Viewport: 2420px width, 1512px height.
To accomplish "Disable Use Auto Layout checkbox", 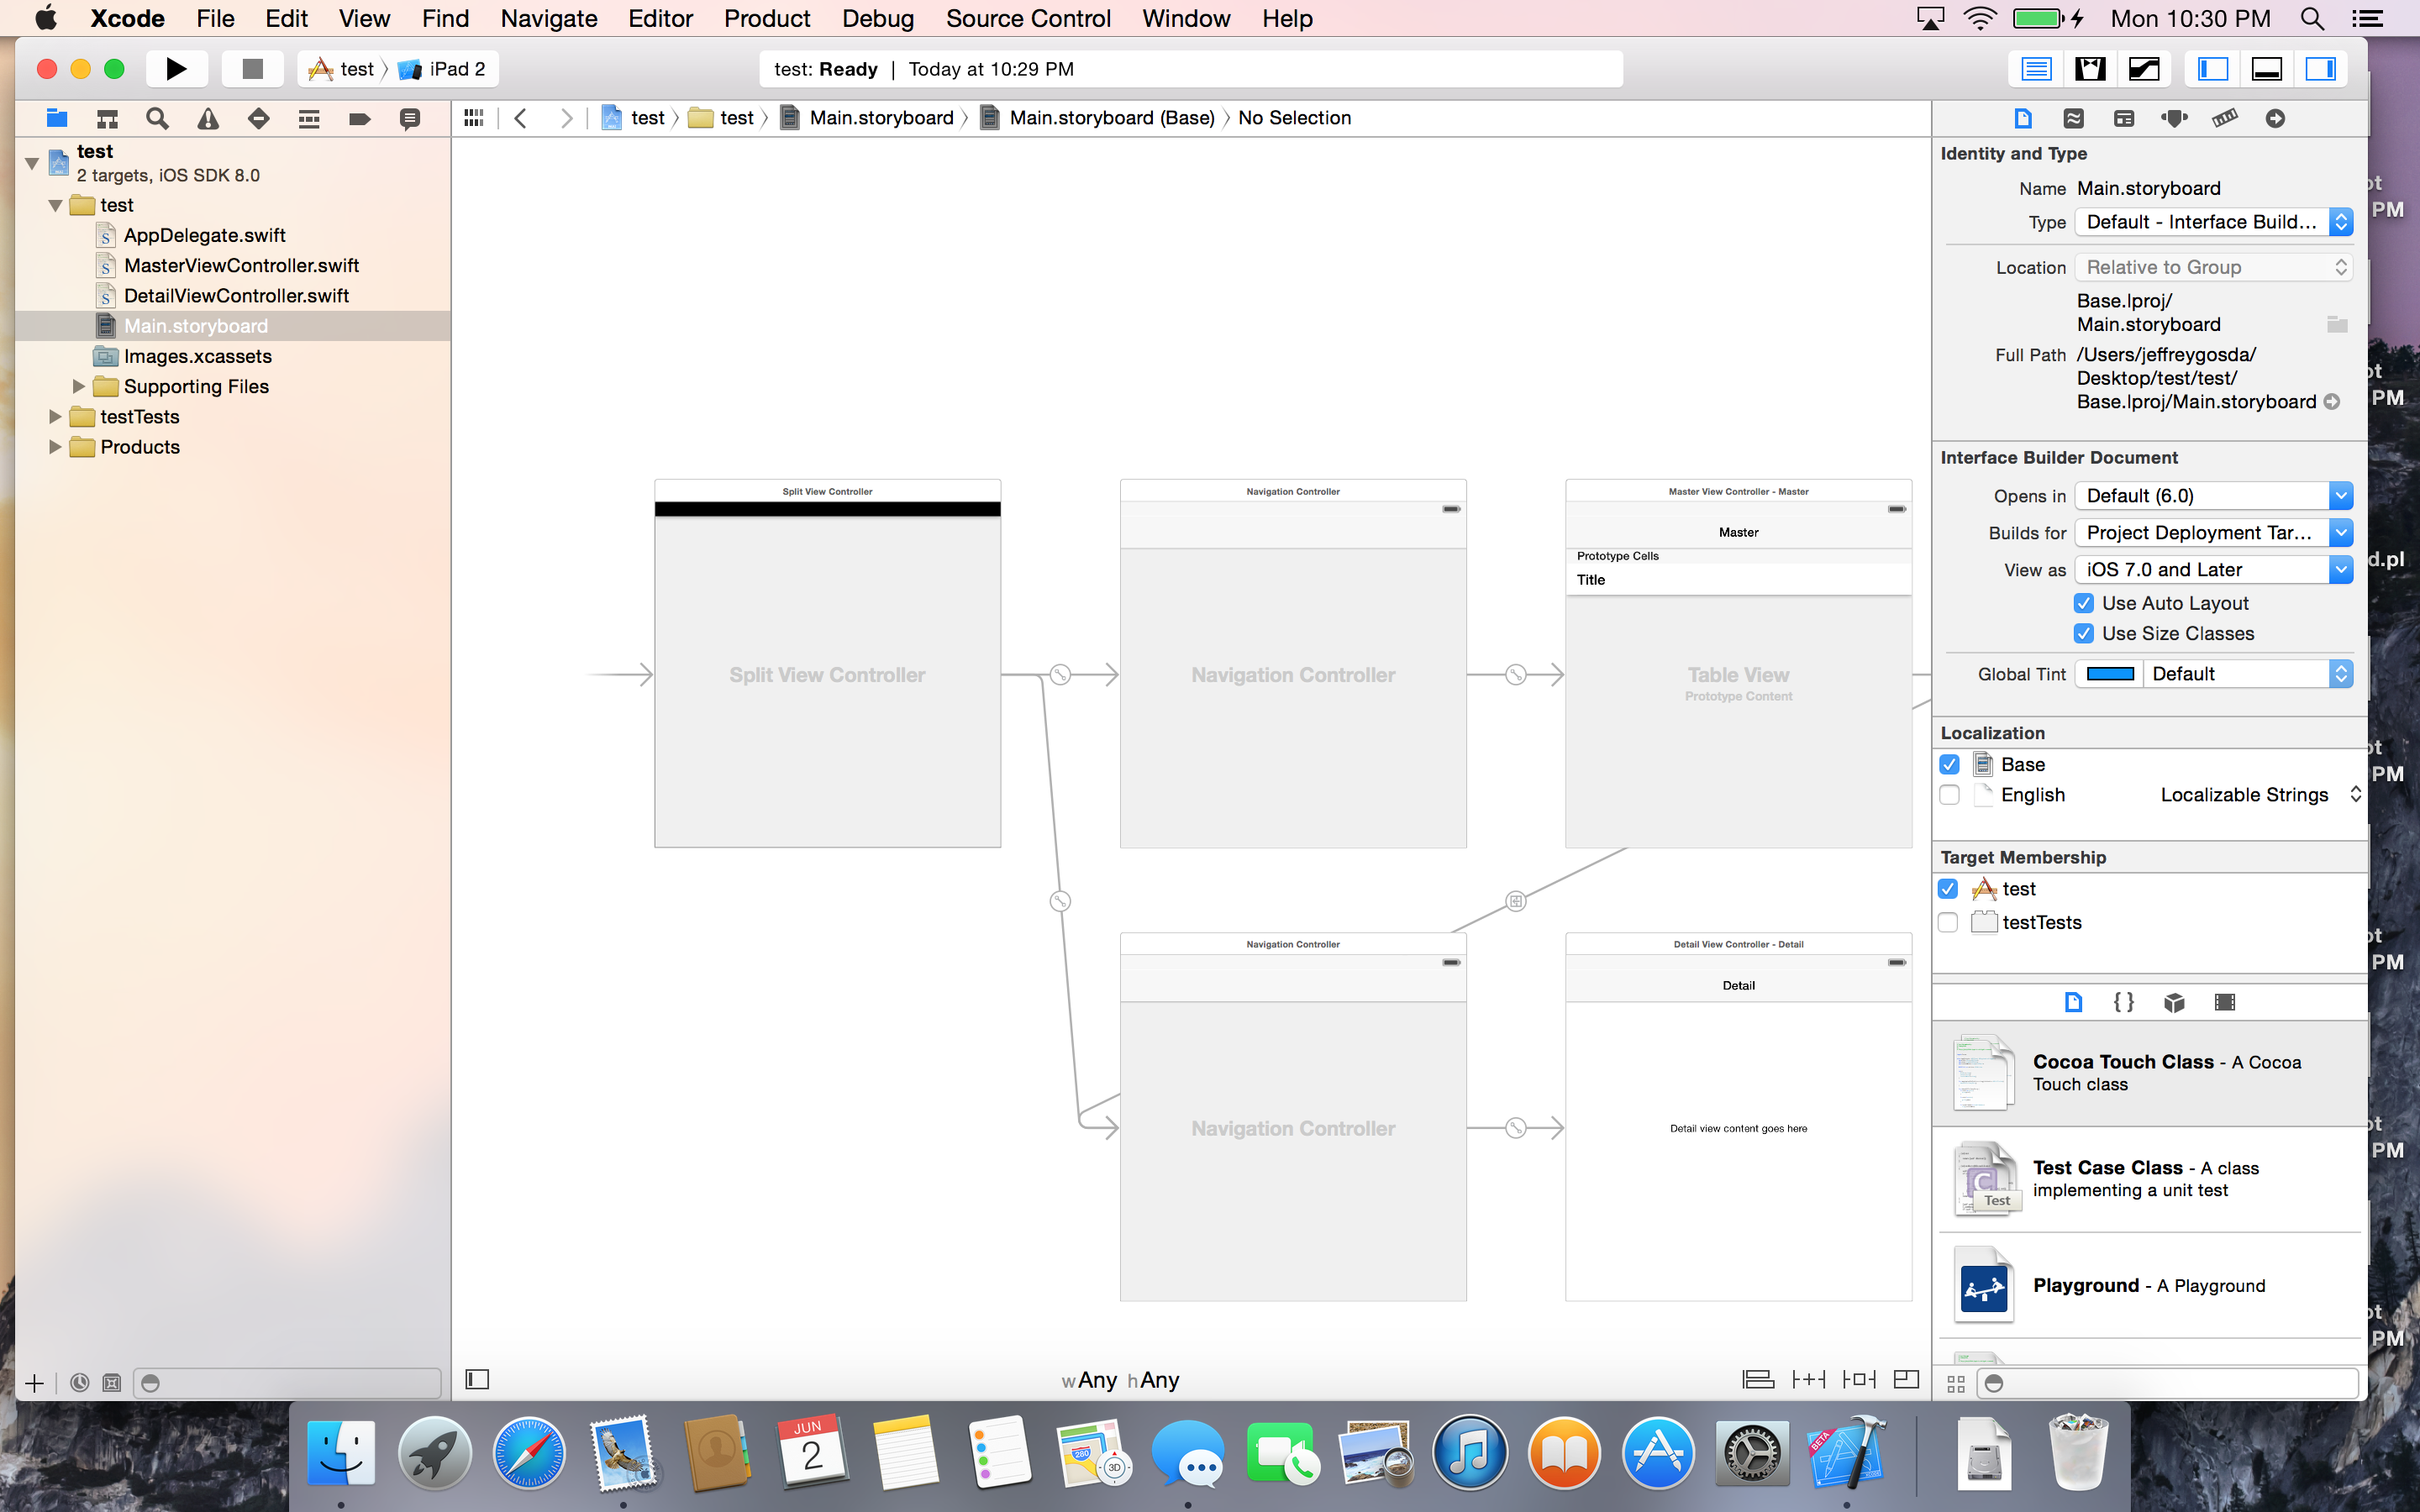I will 2084,603.
